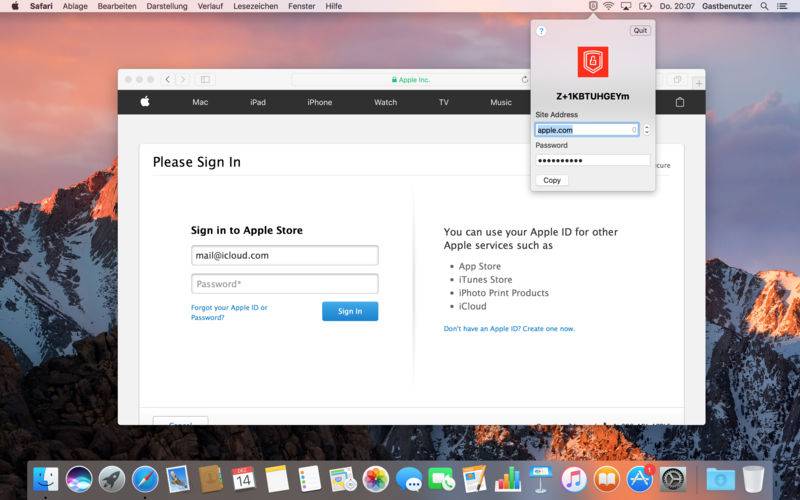Open Contacts in the Dock

click(210, 479)
